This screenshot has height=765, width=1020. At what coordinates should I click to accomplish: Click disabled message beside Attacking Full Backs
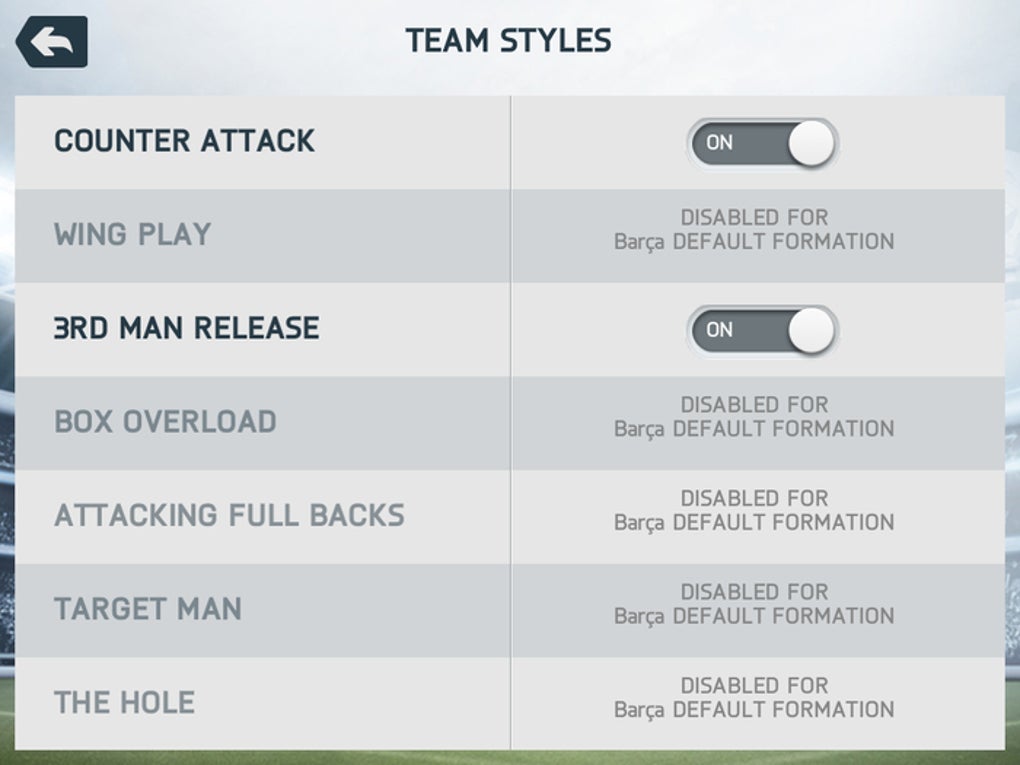click(x=755, y=511)
